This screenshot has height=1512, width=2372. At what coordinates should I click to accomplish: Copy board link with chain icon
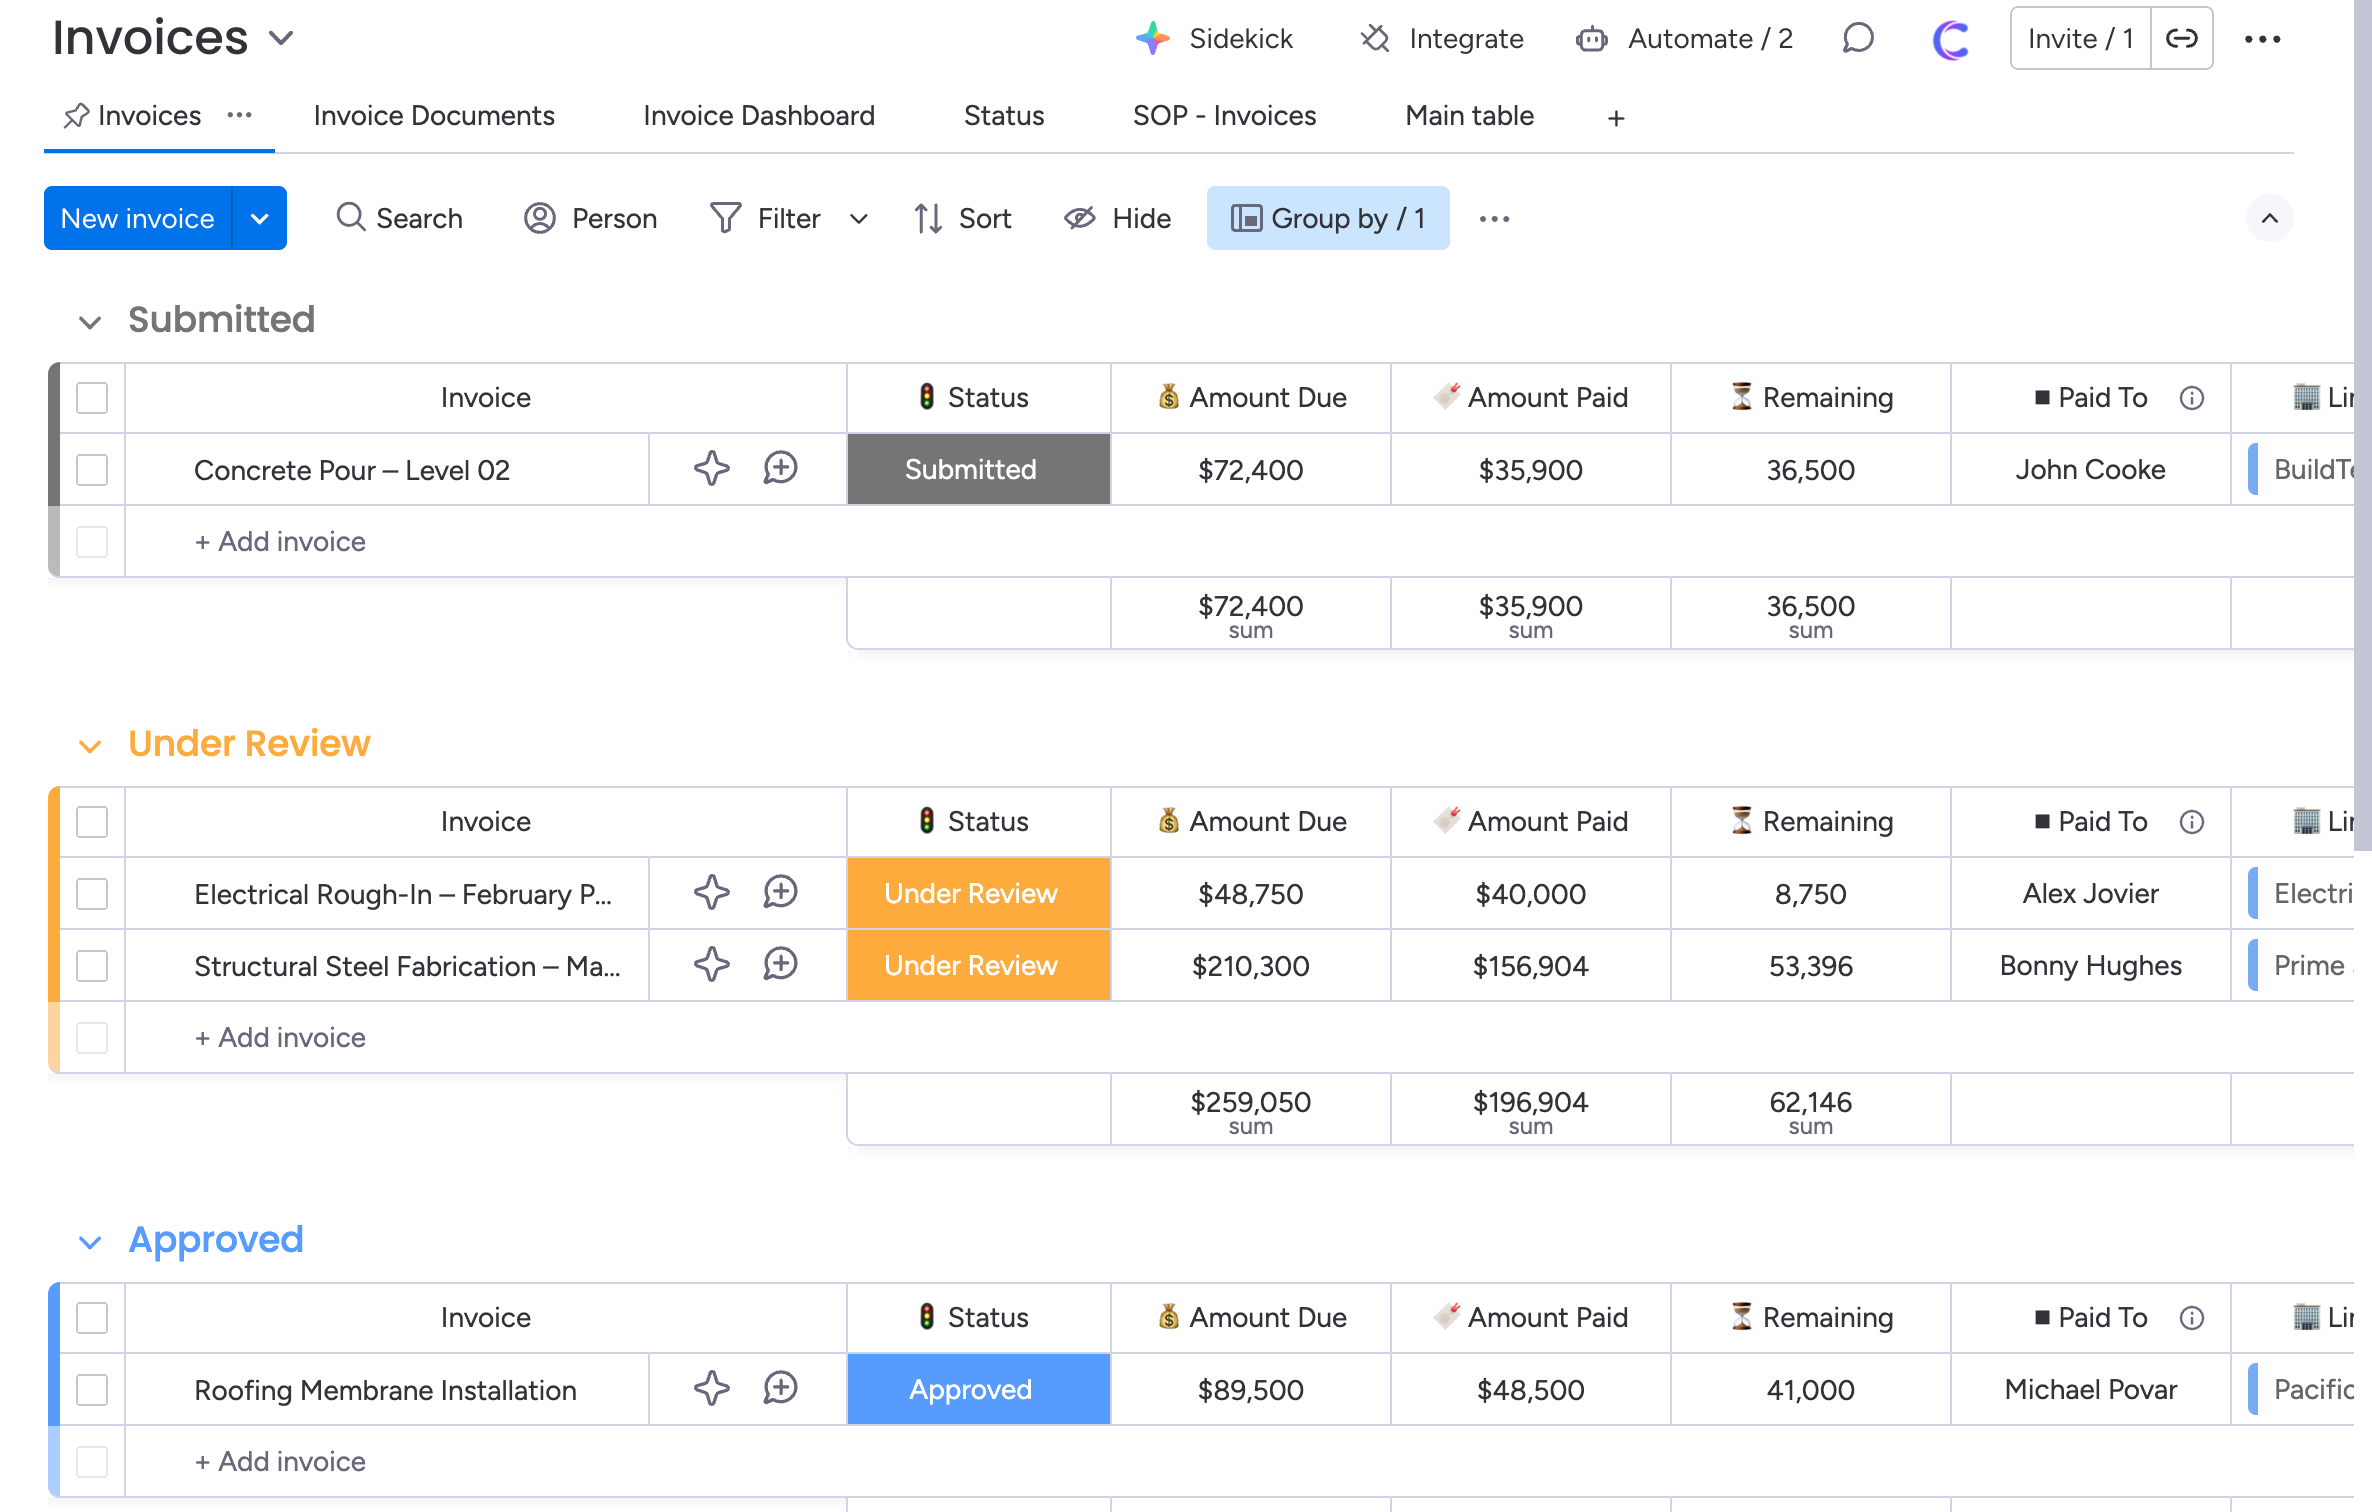[2181, 39]
